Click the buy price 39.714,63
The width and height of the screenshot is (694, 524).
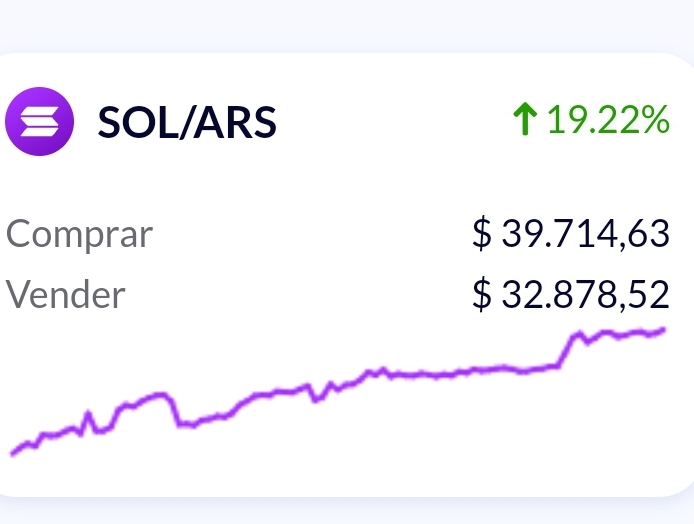point(585,233)
